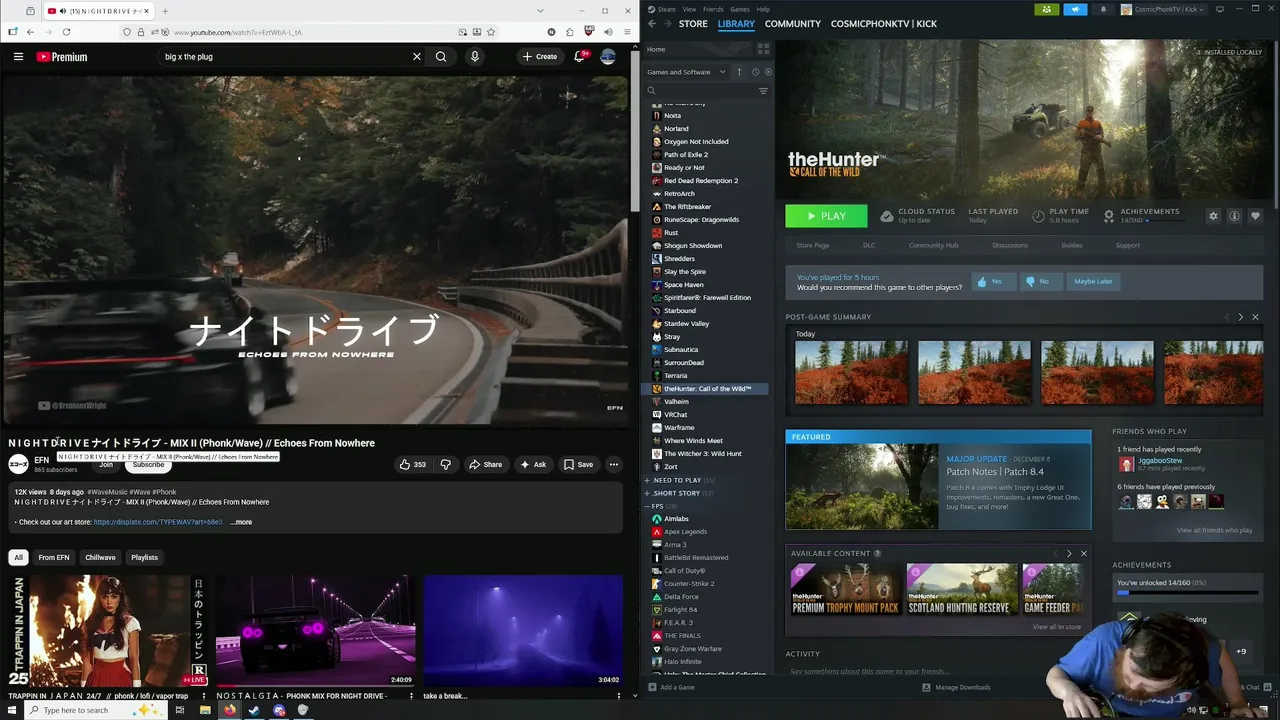1280x720 pixels.
Task: Open browser application hamburger menu
Action: point(626,32)
